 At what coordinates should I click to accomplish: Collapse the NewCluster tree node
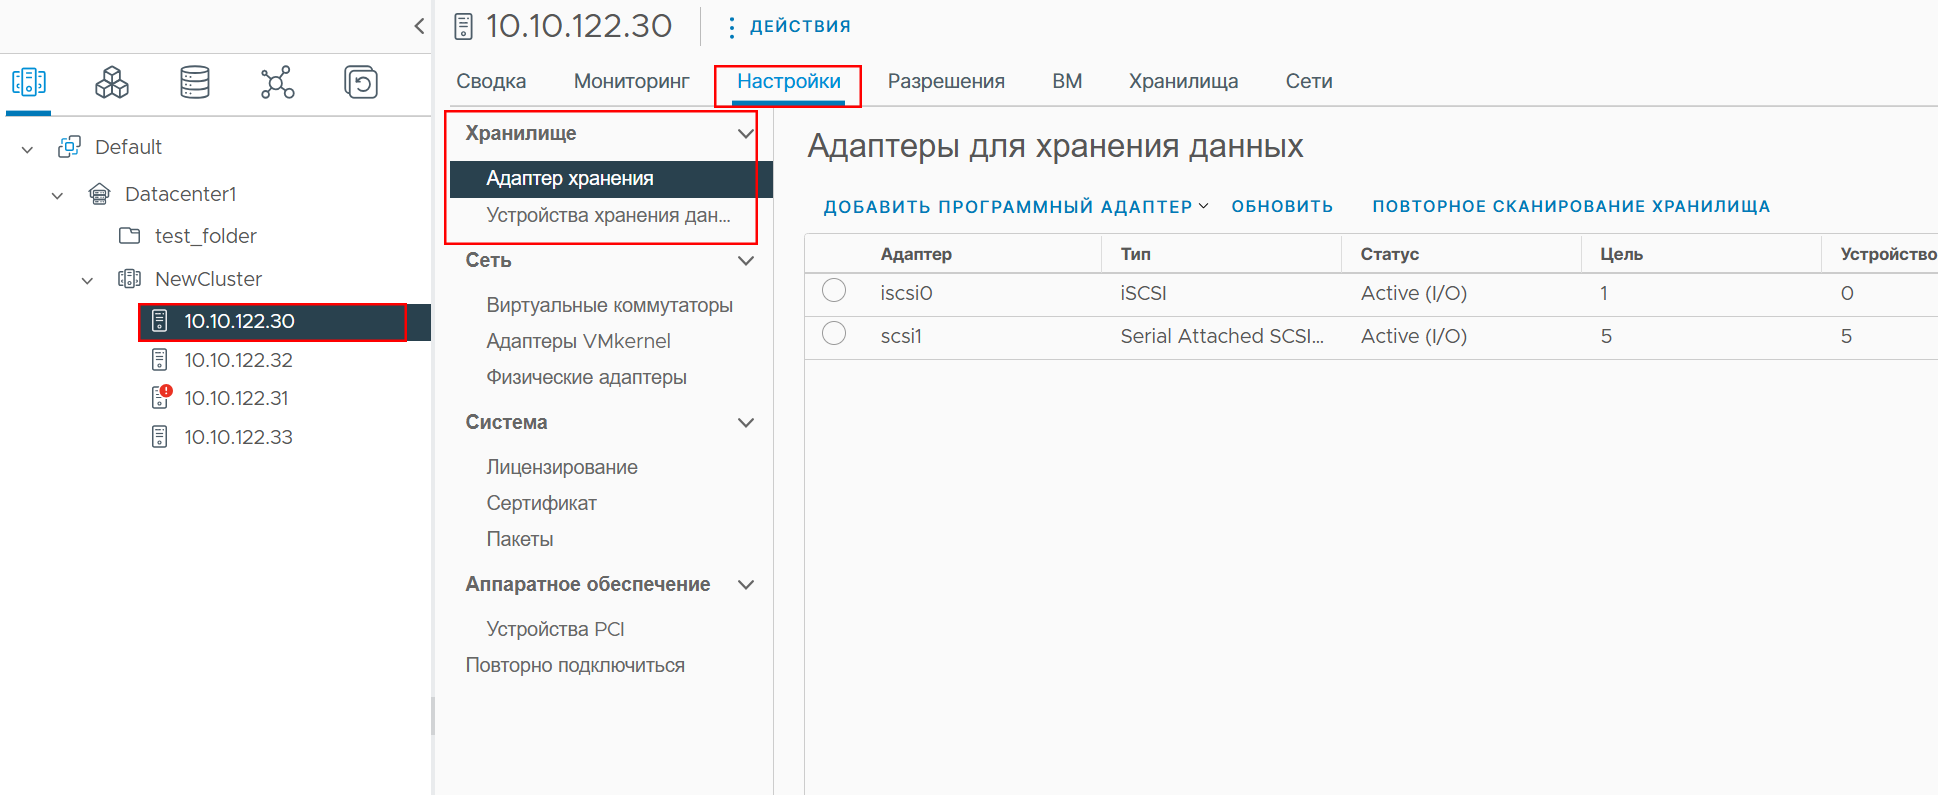[87, 281]
